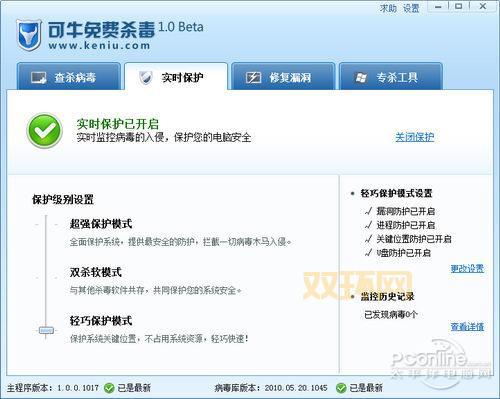Click the checkmark beside U盘防护已开启
The image size is (500, 399).
point(368,253)
